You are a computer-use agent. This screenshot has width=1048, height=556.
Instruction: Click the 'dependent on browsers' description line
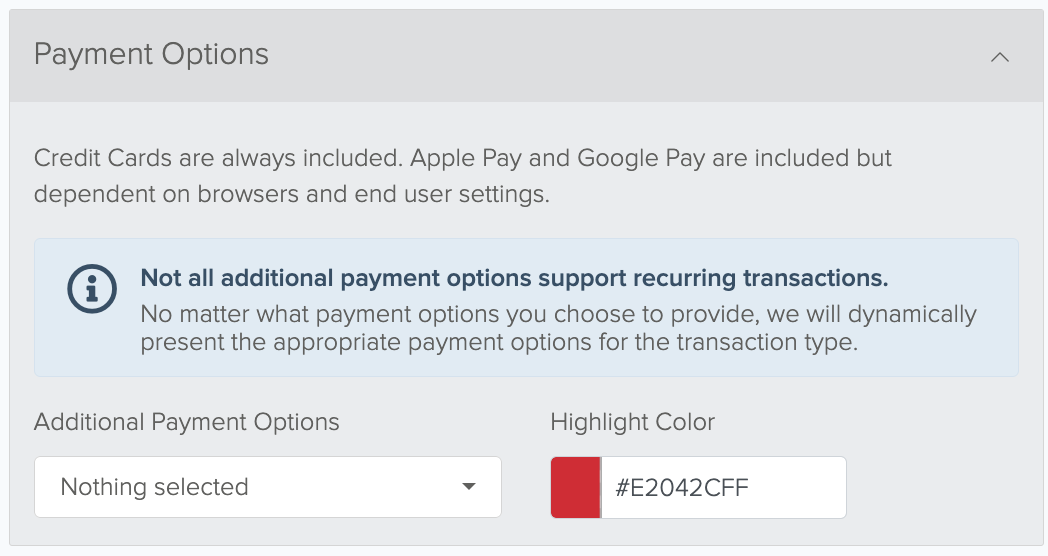tap(291, 194)
